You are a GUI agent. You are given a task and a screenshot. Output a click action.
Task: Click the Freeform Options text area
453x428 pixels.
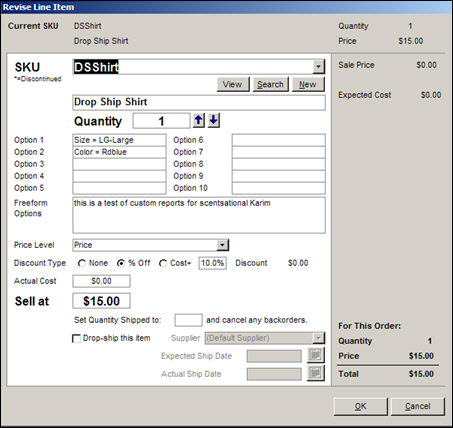(199, 215)
